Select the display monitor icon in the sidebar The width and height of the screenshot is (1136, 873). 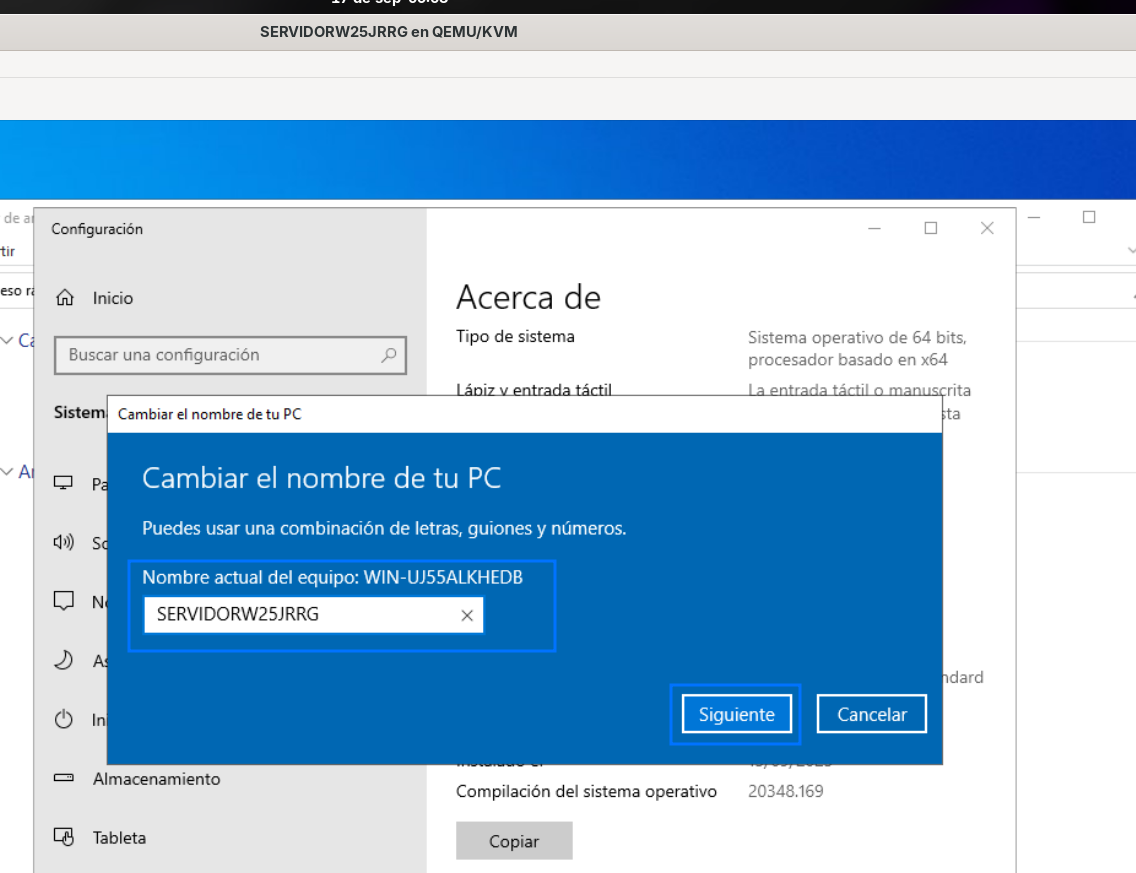coord(64,483)
